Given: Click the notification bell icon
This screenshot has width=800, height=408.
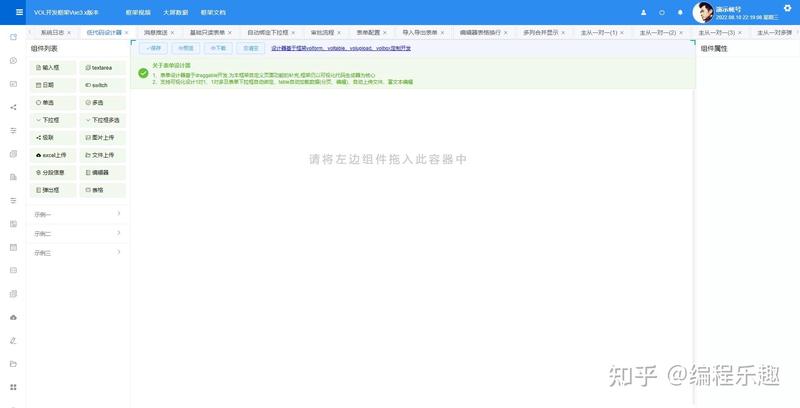Looking at the screenshot, I should tap(680, 12).
